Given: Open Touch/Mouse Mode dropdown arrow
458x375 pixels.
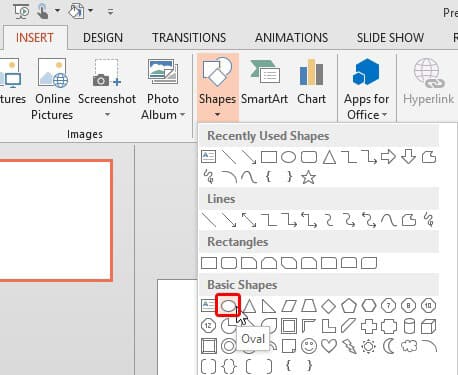Looking at the screenshot, I should click(57, 11).
